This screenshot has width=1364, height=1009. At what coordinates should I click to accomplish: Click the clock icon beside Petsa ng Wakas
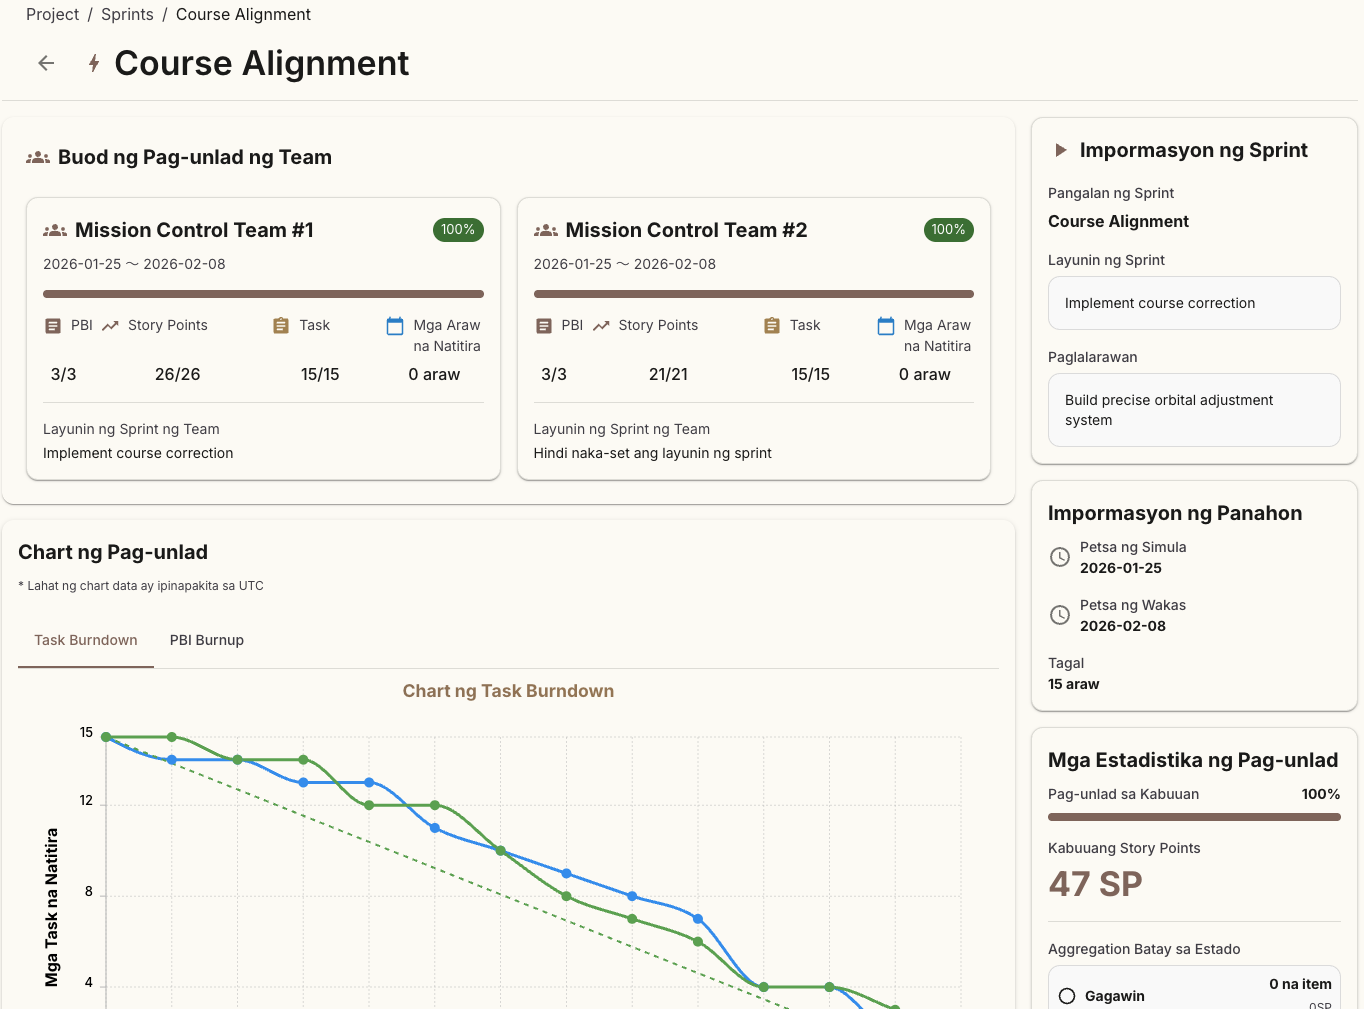coord(1060,616)
